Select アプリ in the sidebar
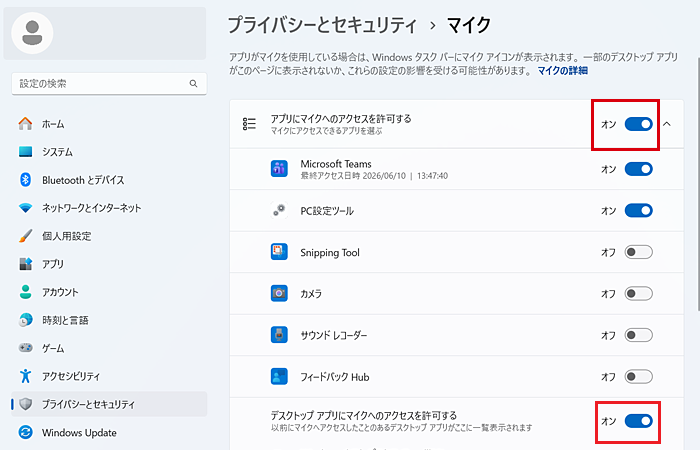Viewport: 700px width, 450px height. (109, 264)
